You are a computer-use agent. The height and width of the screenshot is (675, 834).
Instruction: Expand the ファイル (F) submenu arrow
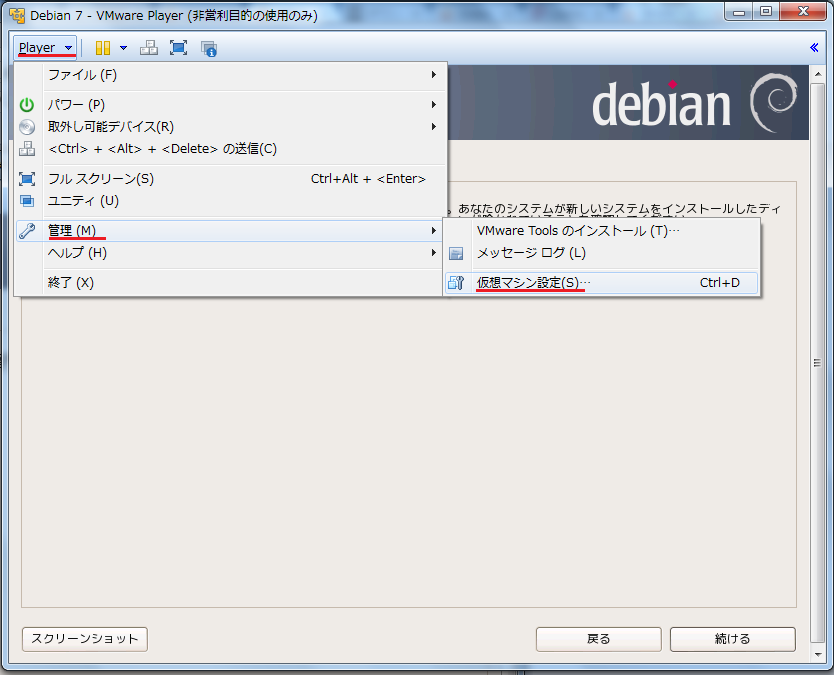(433, 75)
